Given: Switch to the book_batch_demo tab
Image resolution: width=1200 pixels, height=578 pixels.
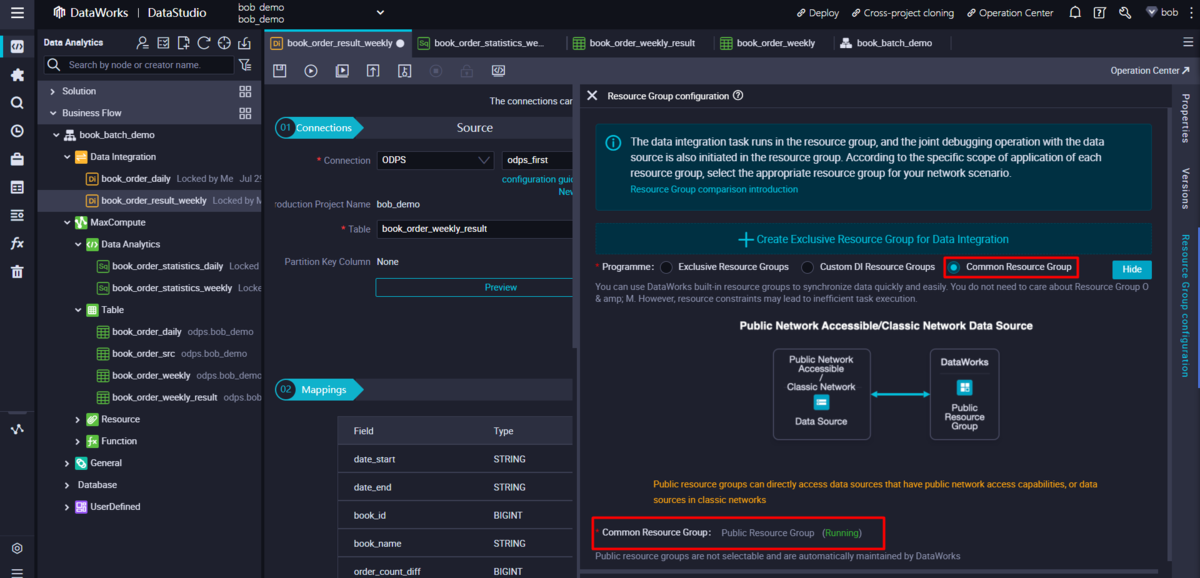Looking at the screenshot, I should click(886, 43).
